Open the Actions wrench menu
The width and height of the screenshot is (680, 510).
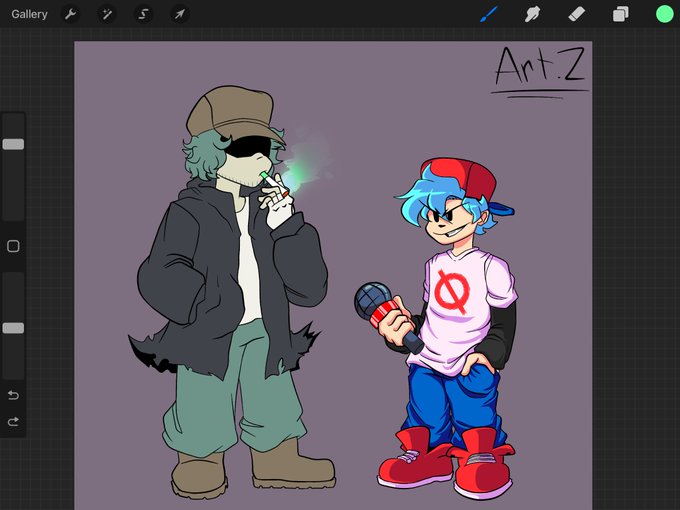(x=70, y=14)
